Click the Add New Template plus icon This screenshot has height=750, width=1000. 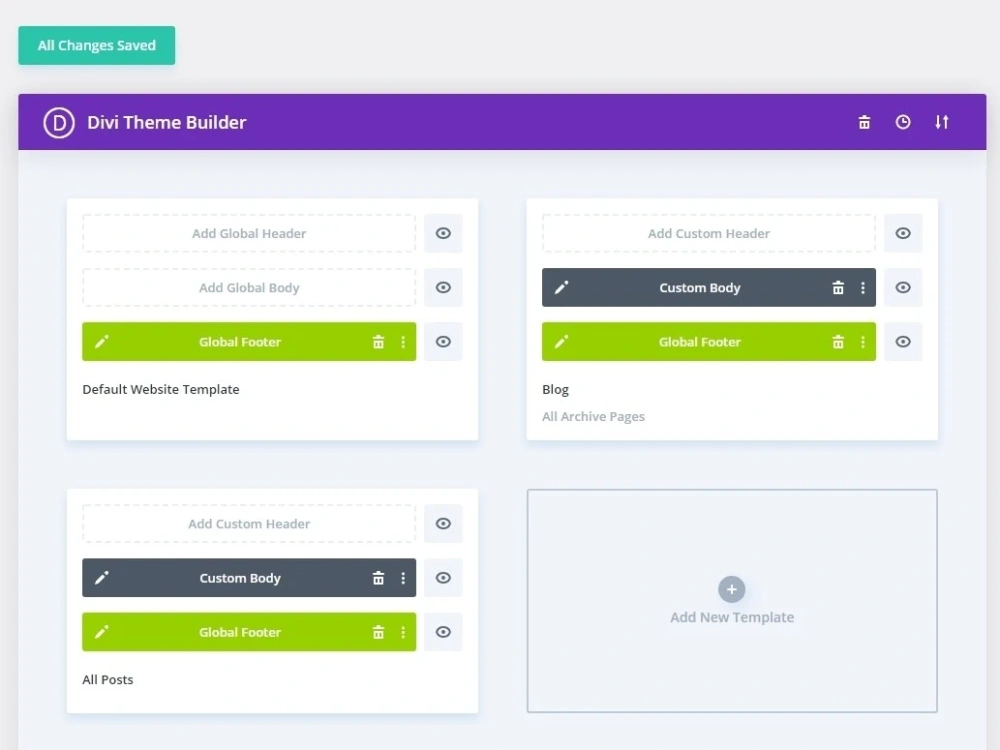[732, 589]
